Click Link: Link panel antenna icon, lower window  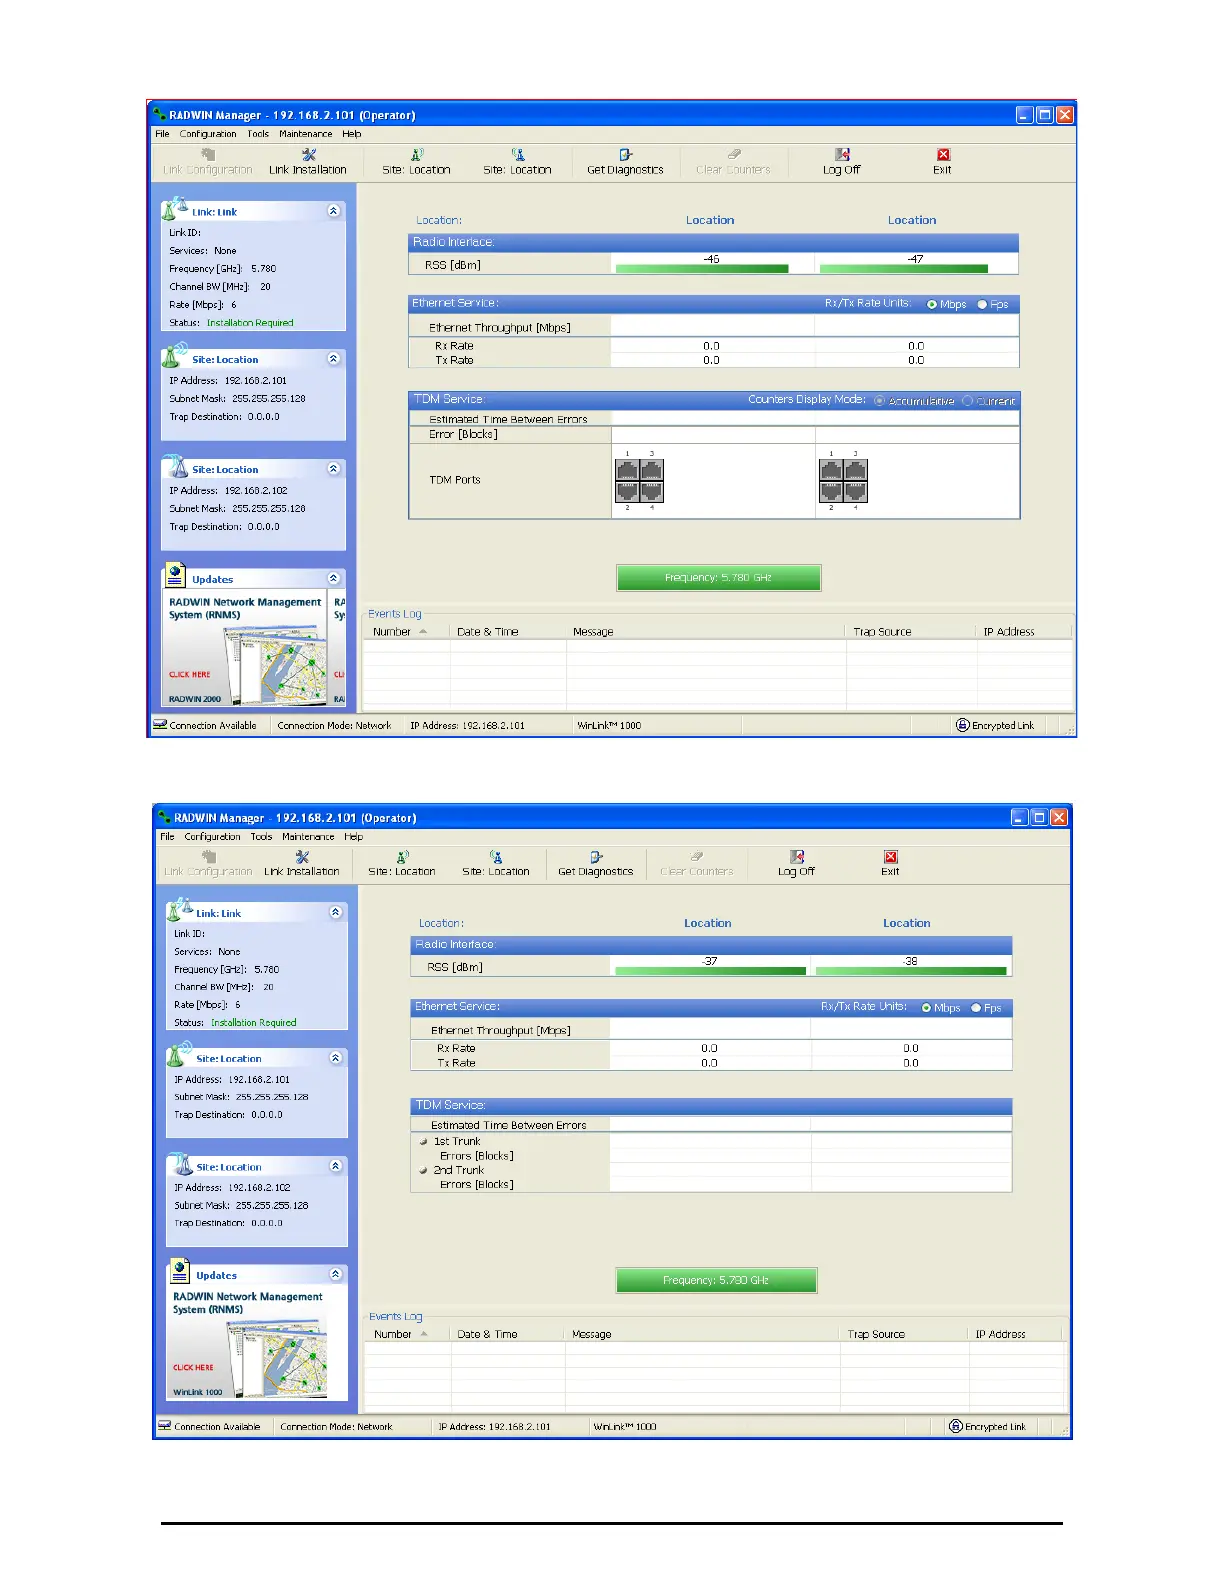click(180, 909)
